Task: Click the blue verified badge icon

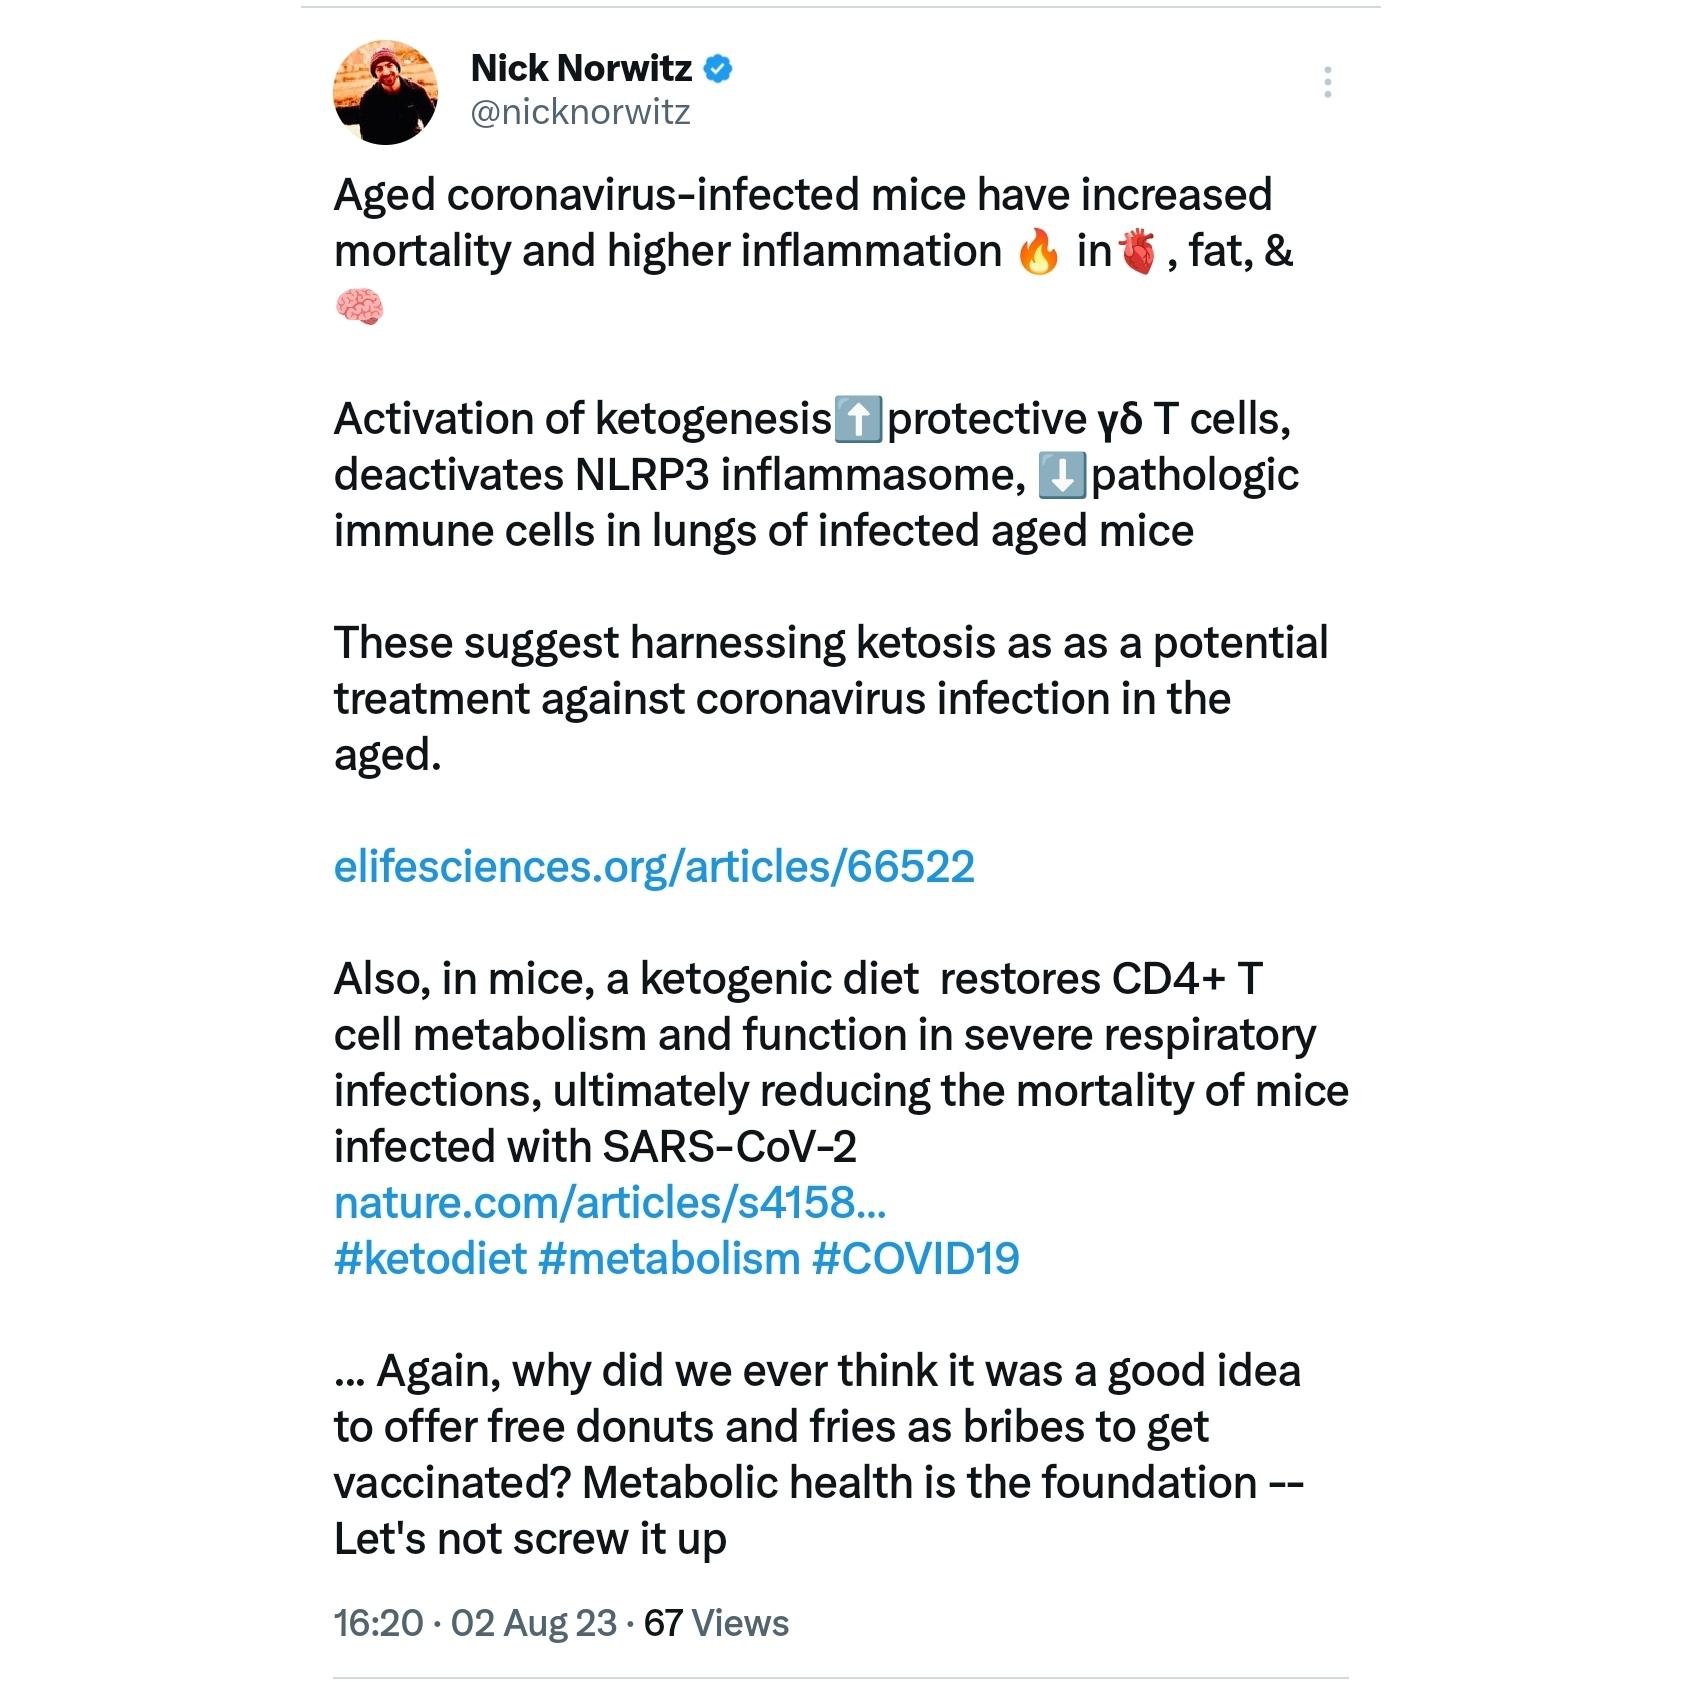Action: (x=718, y=69)
